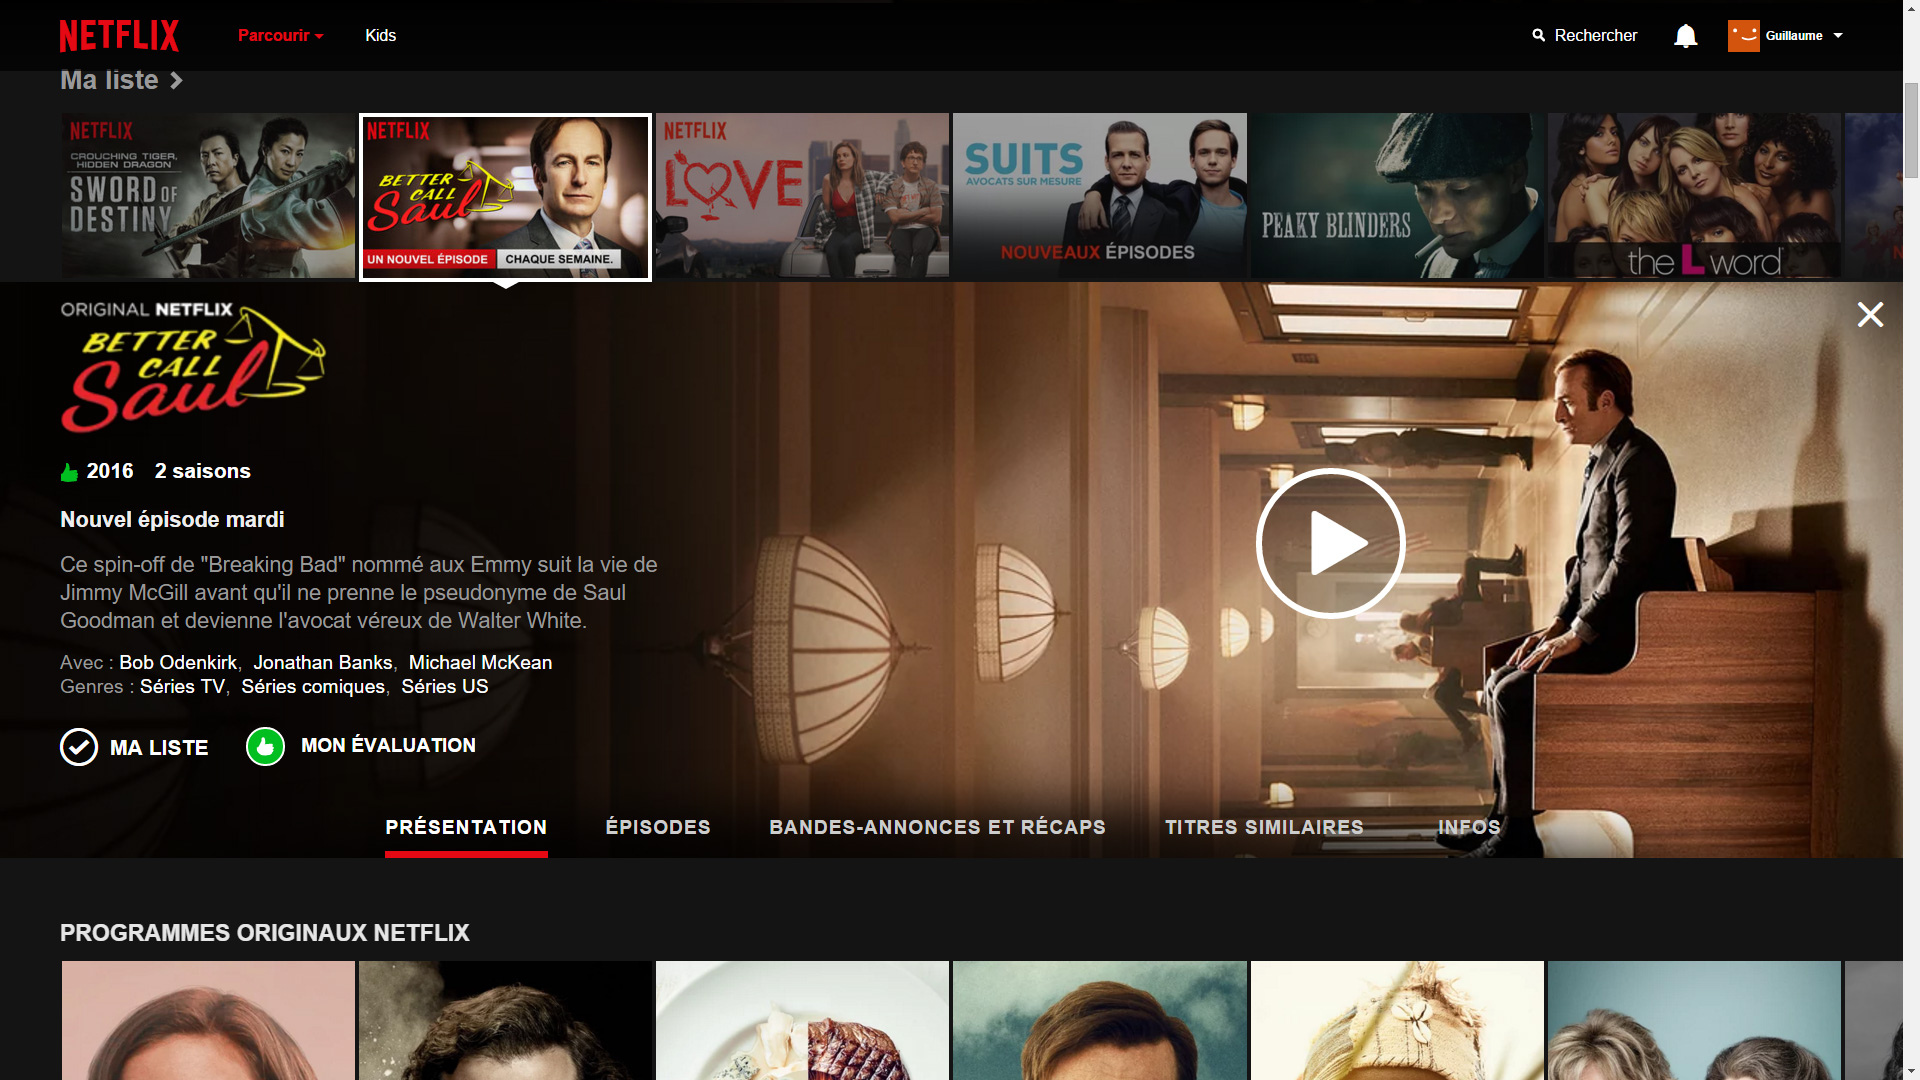
Task: Click the "PROGRAMMES ORIGINAUX NETFLIX" heading
Action: (x=265, y=933)
